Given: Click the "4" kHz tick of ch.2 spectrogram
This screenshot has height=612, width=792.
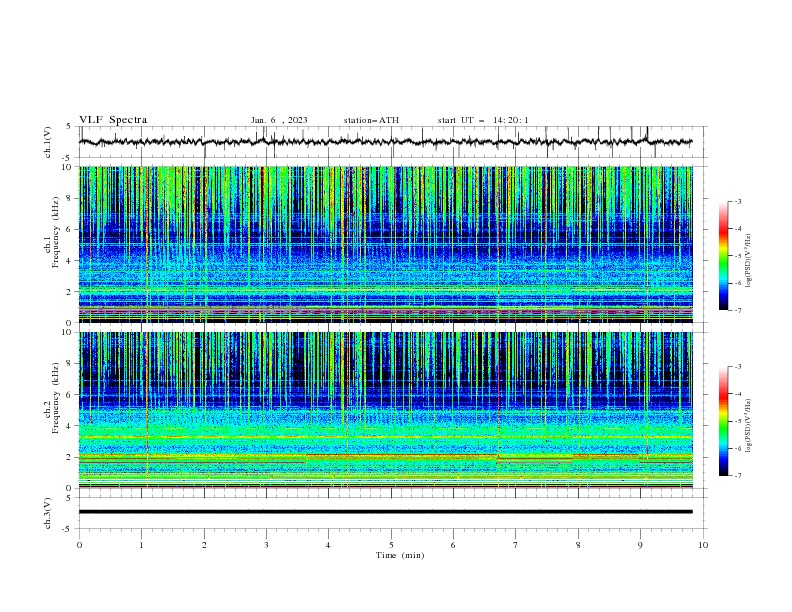Looking at the screenshot, I should pyautogui.click(x=70, y=426).
